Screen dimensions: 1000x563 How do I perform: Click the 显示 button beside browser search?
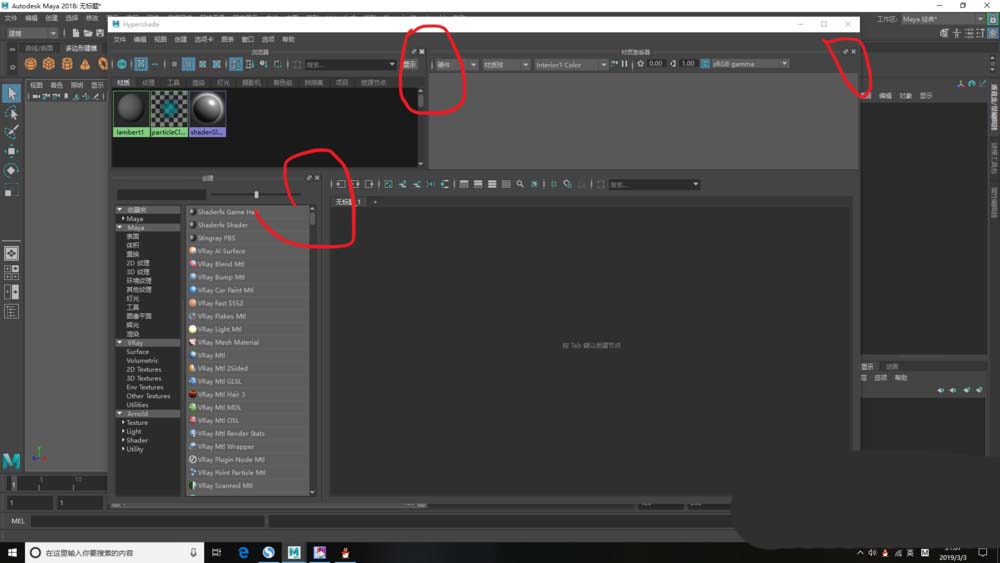point(409,64)
